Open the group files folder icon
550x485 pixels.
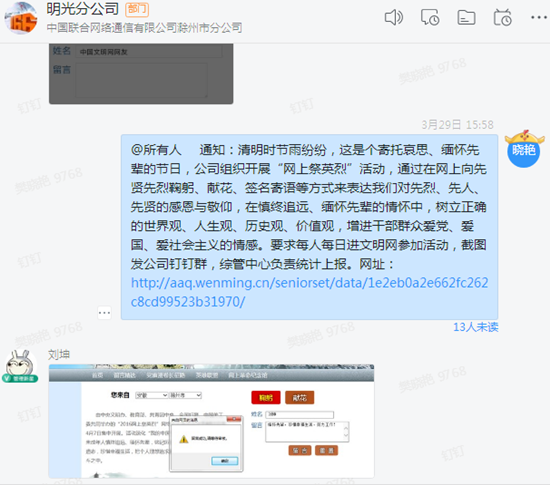(466, 17)
